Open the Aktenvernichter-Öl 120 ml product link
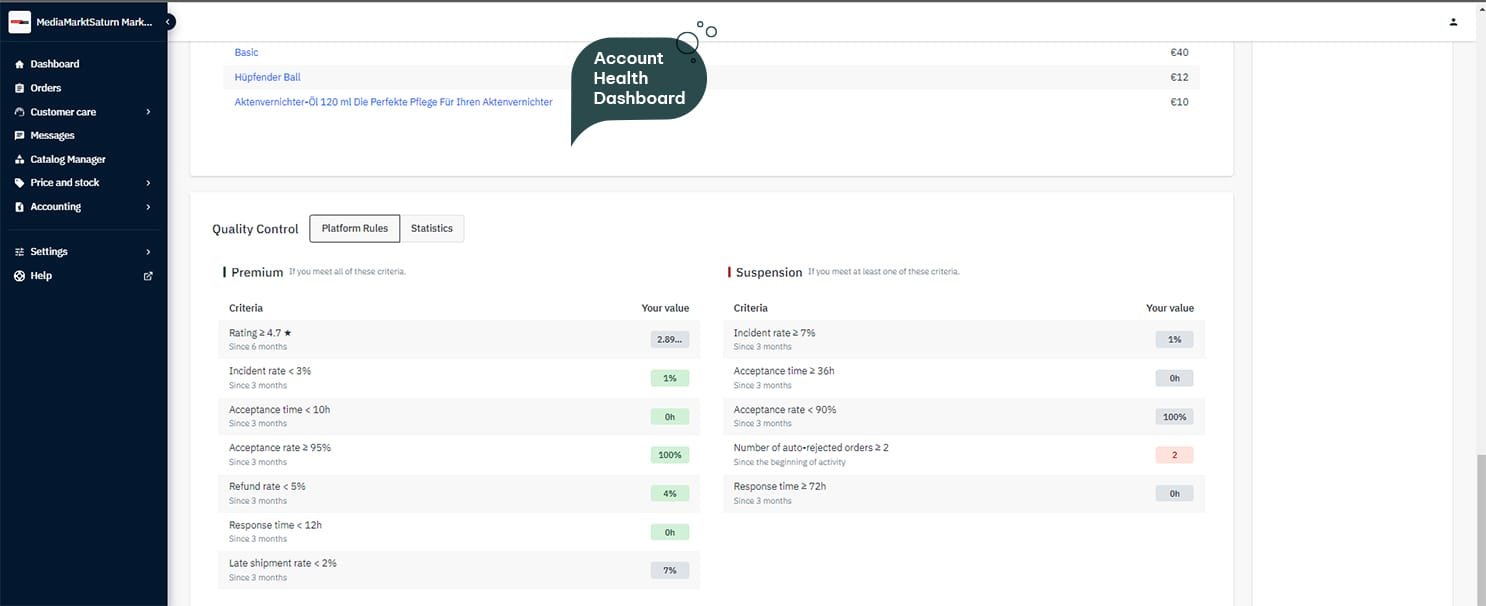The width and height of the screenshot is (1486, 606). click(x=393, y=102)
